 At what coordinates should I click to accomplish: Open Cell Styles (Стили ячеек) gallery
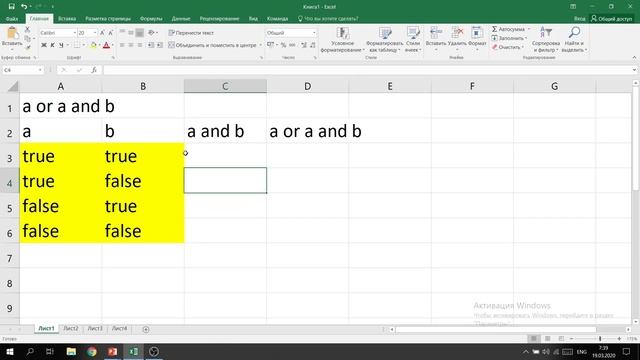click(x=413, y=40)
